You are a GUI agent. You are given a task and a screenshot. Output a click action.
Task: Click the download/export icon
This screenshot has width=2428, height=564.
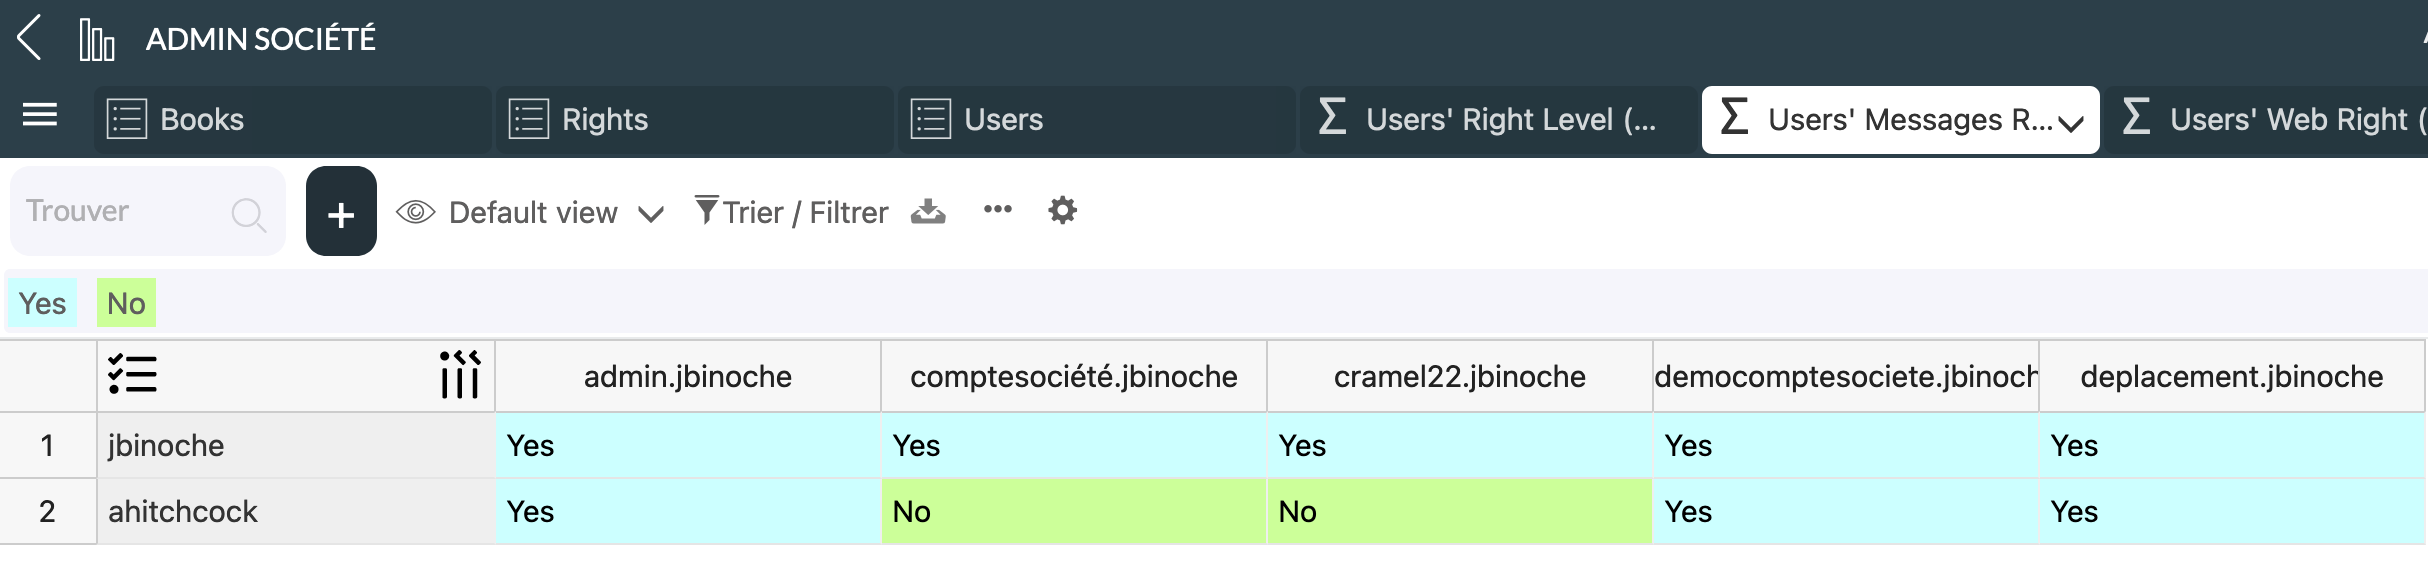[x=928, y=211]
